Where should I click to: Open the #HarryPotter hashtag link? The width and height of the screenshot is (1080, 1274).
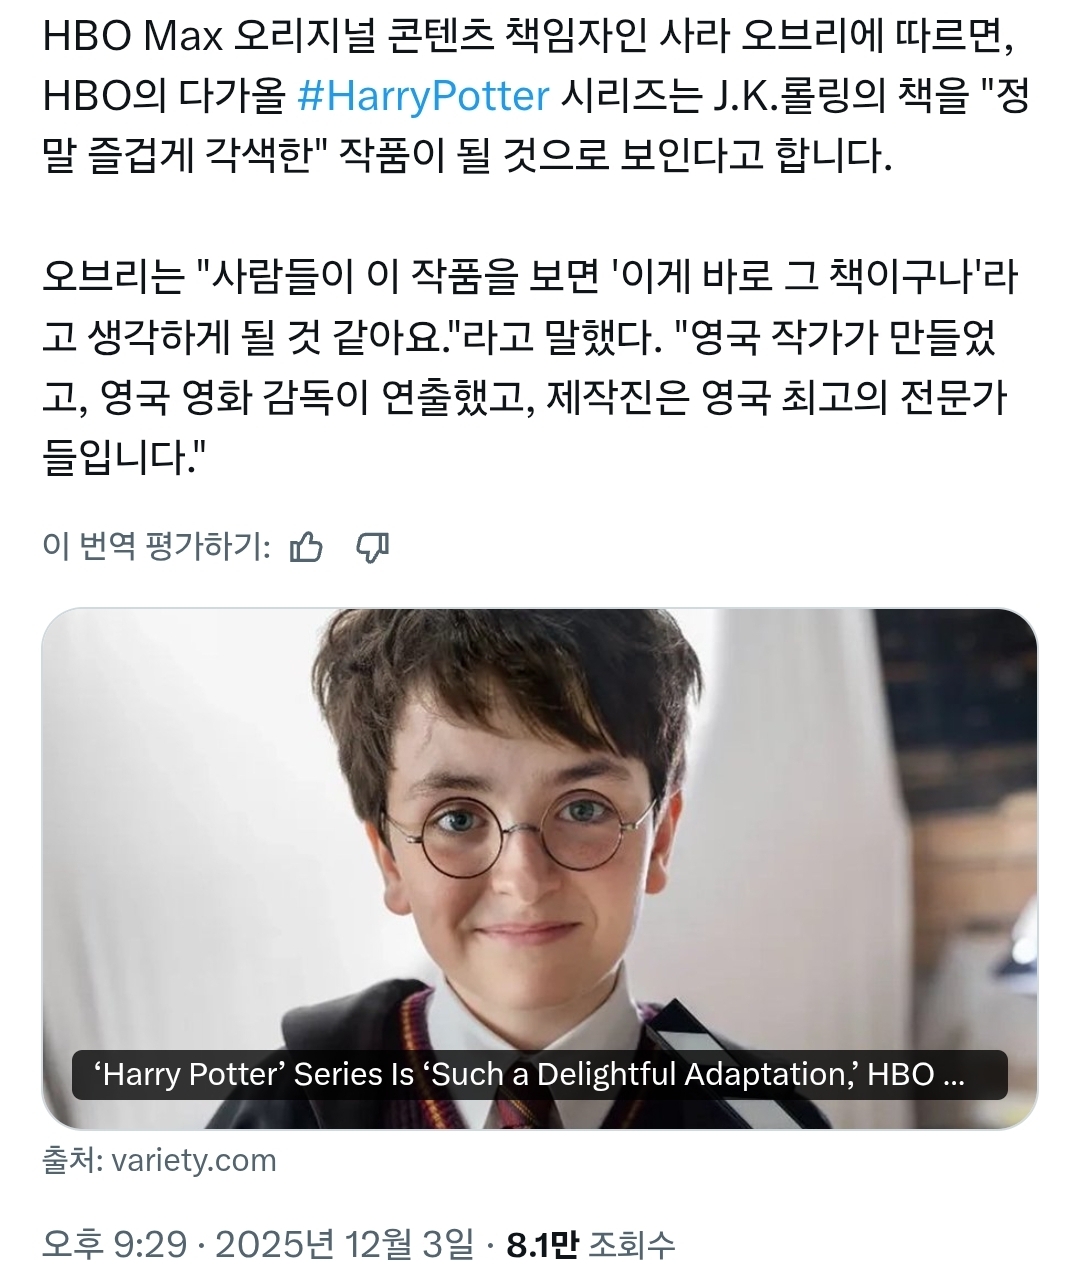tap(424, 96)
